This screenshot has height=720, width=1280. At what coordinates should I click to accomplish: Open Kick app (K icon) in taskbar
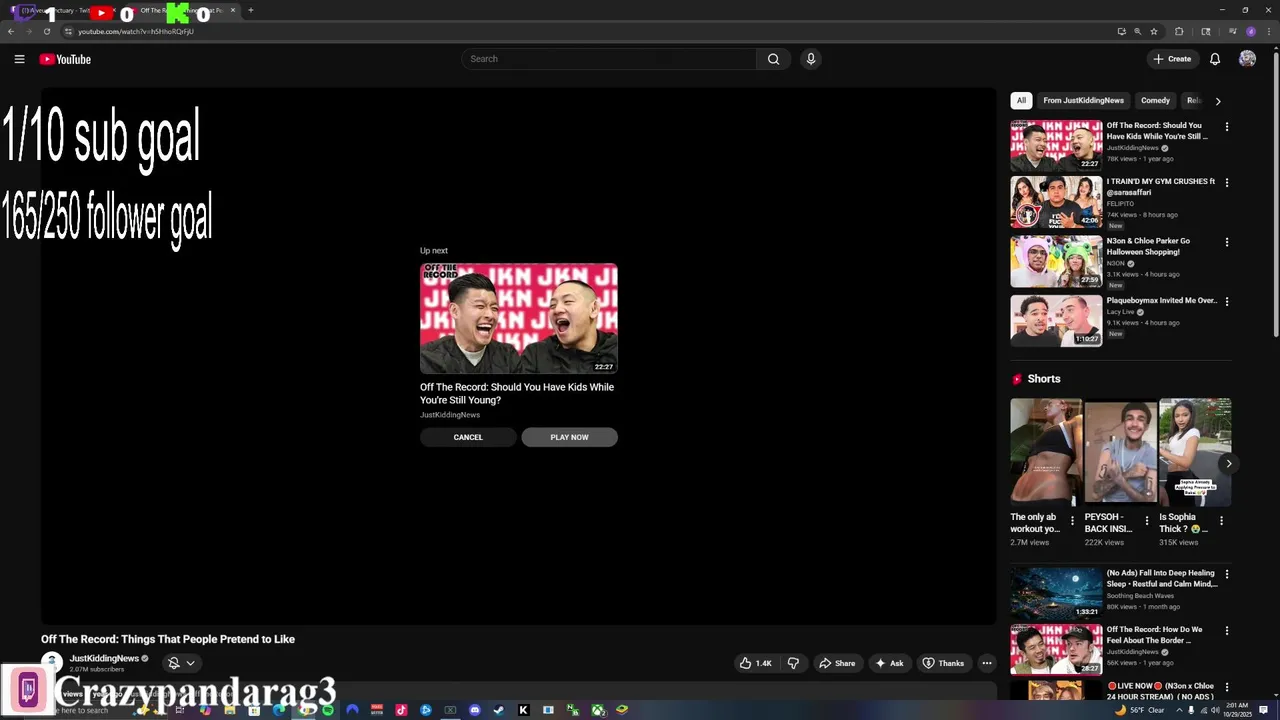coord(523,710)
